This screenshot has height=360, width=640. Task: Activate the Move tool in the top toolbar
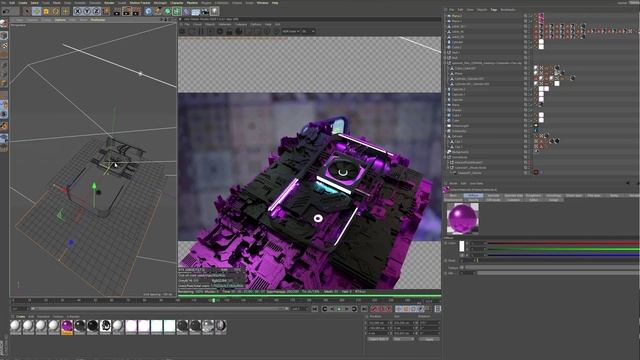pyautogui.click(x=36, y=11)
